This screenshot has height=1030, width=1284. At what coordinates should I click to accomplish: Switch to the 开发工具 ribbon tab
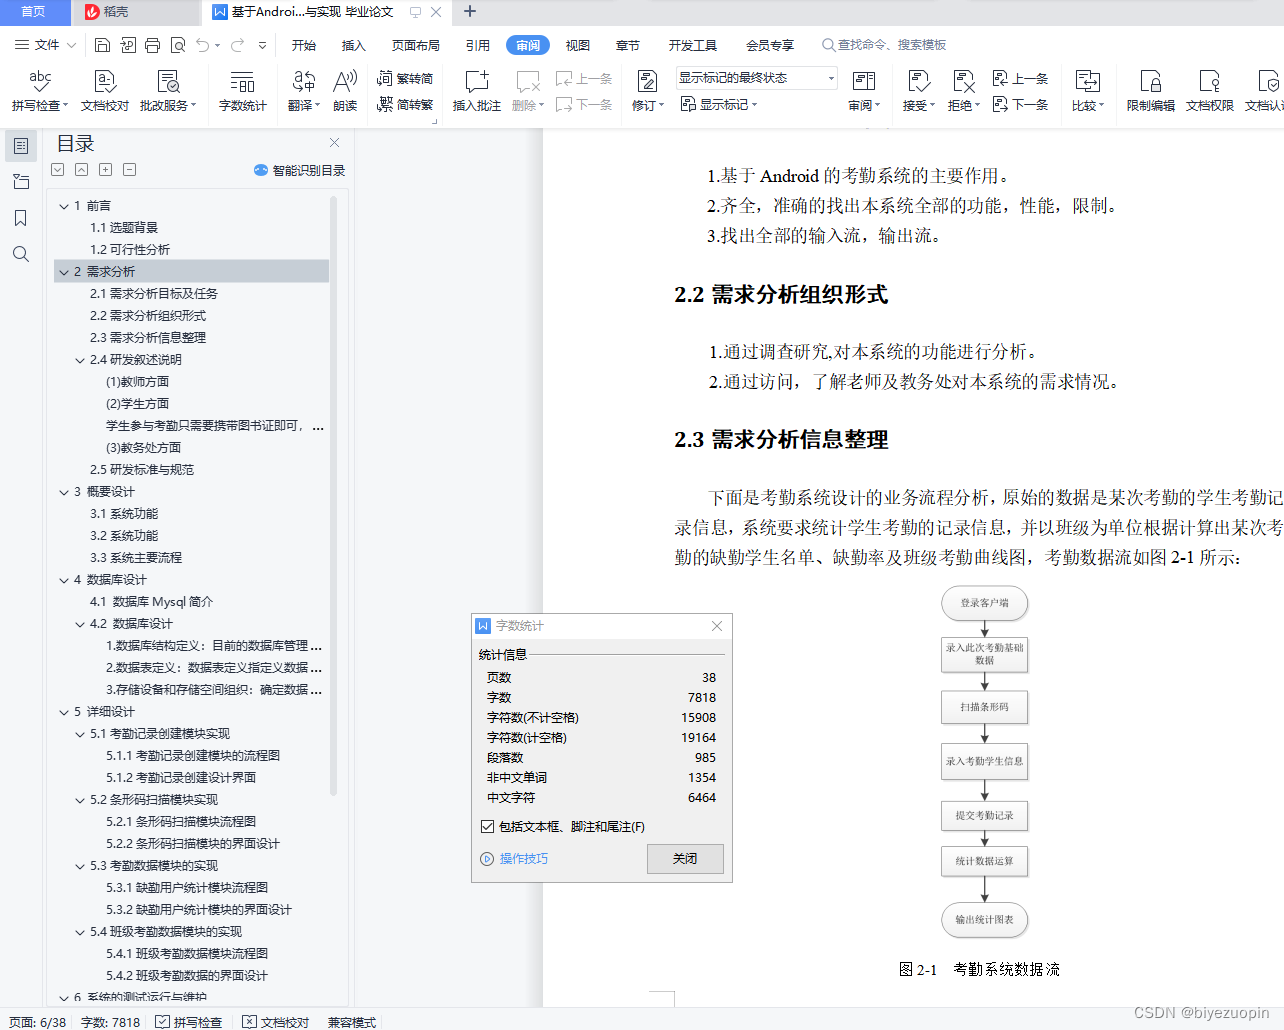pos(693,45)
